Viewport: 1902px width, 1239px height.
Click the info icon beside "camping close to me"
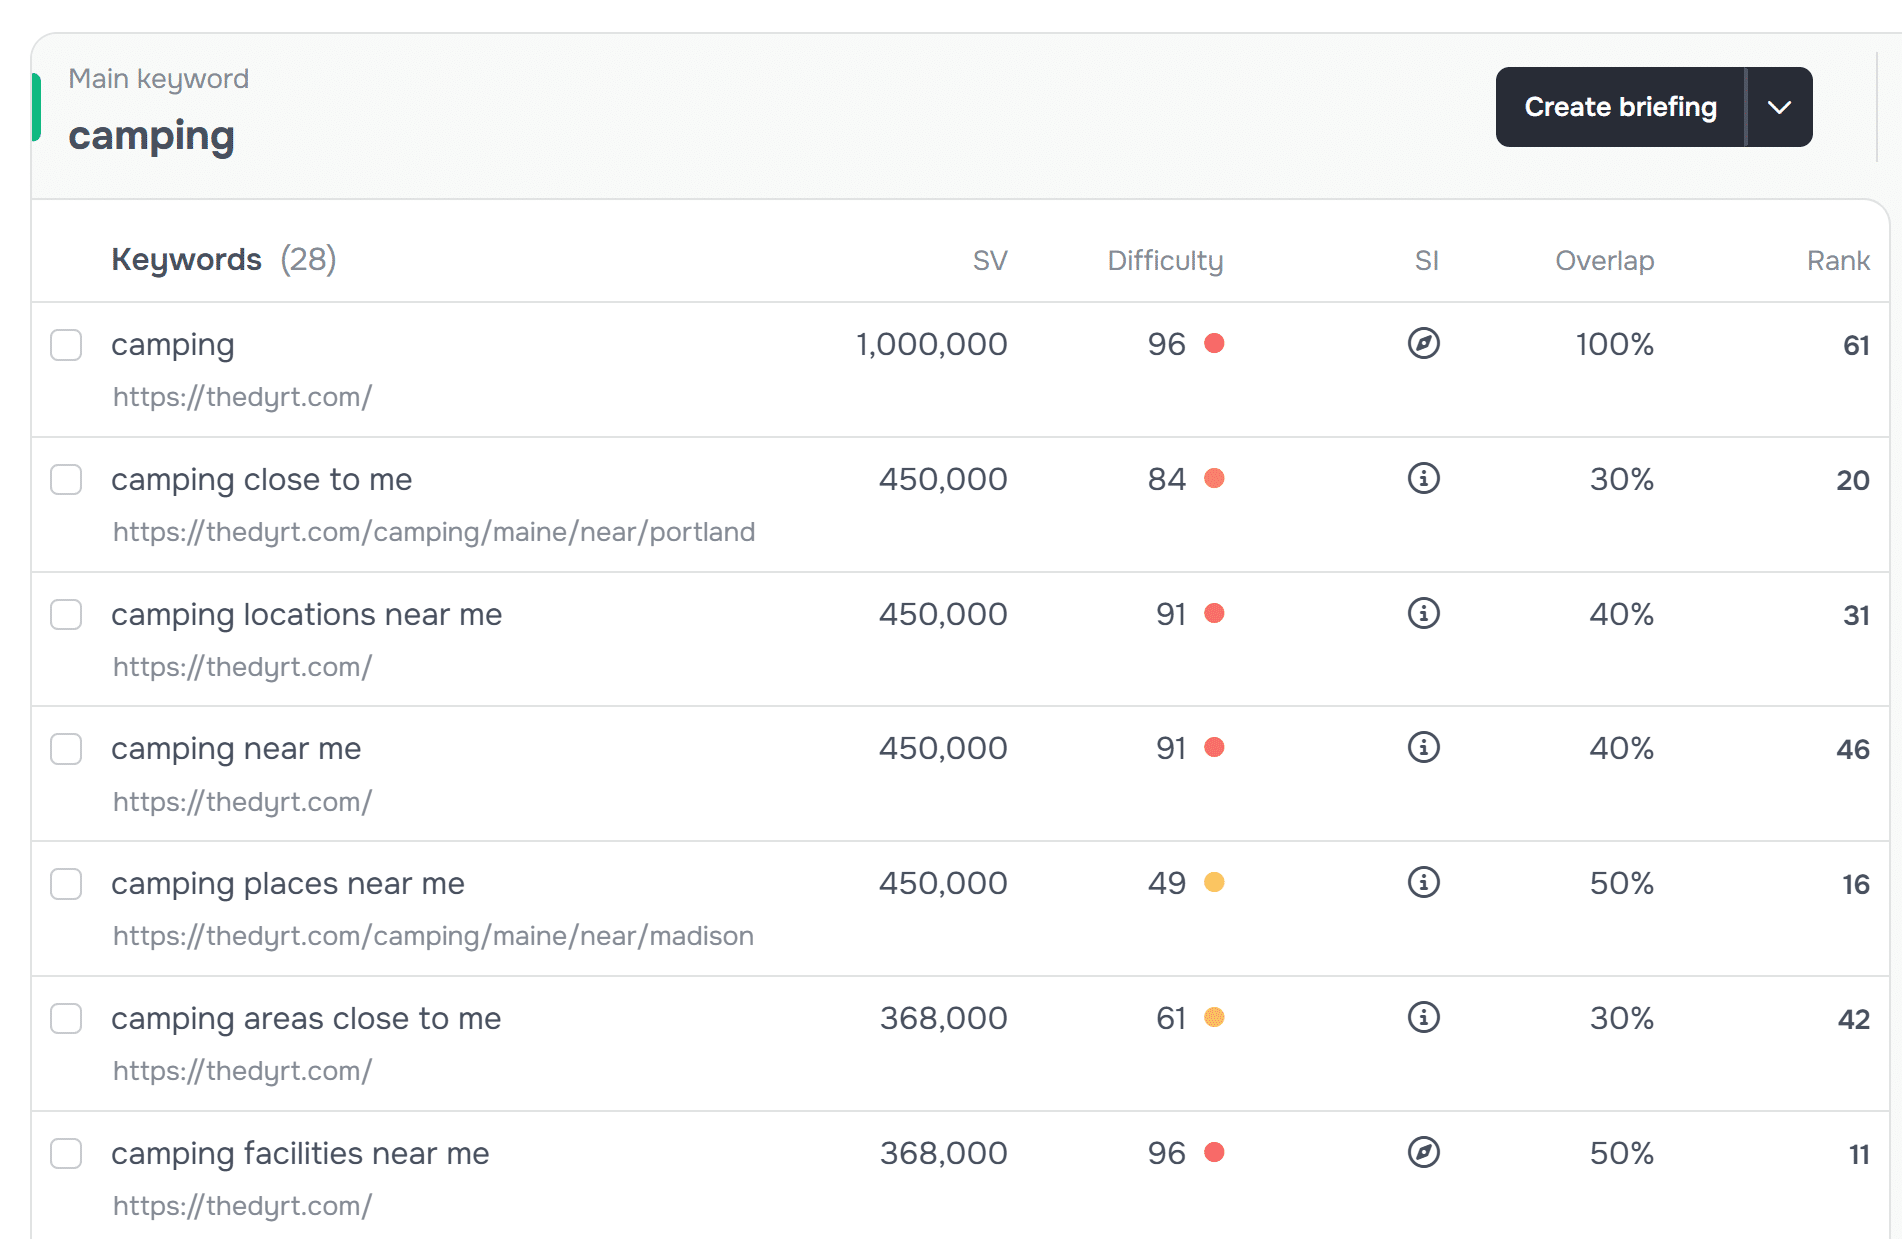[1423, 479]
